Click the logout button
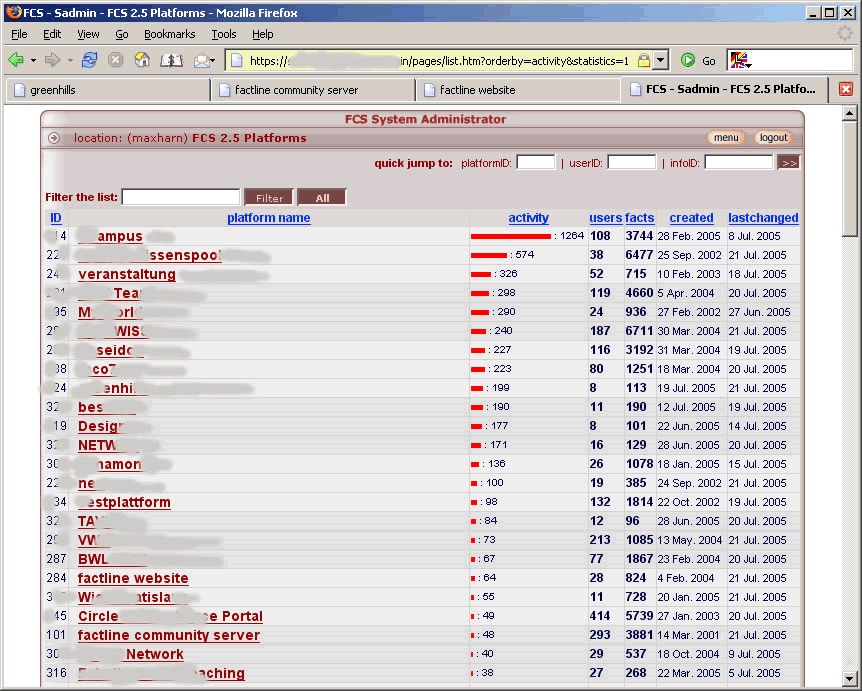The width and height of the screenshot is (862, 691). point(773,138)
